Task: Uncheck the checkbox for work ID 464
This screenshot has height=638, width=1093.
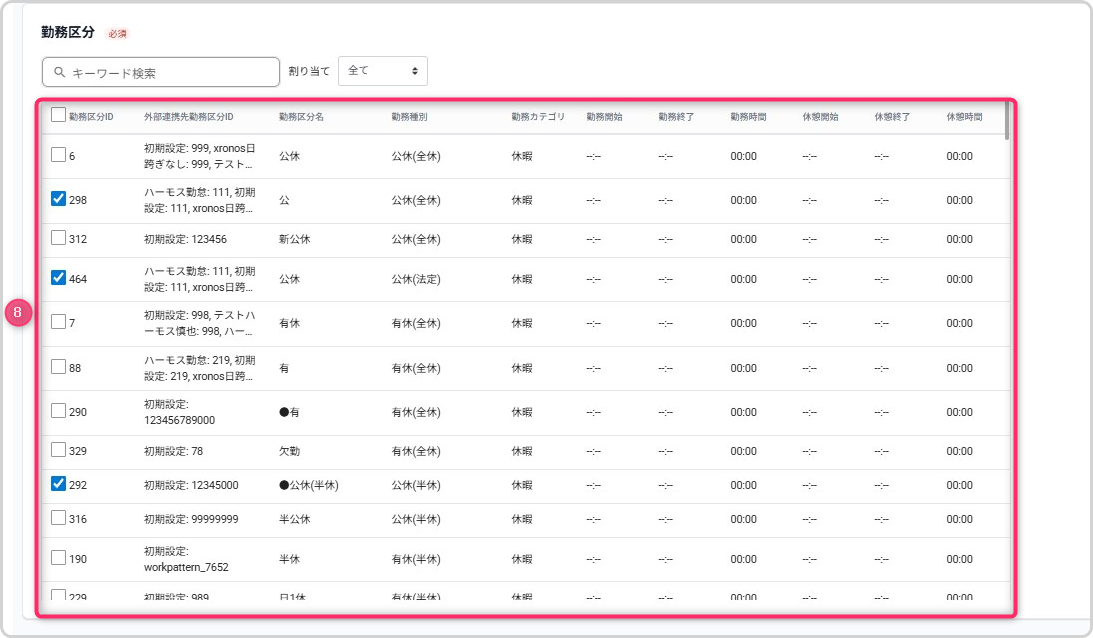Action: 58,278
